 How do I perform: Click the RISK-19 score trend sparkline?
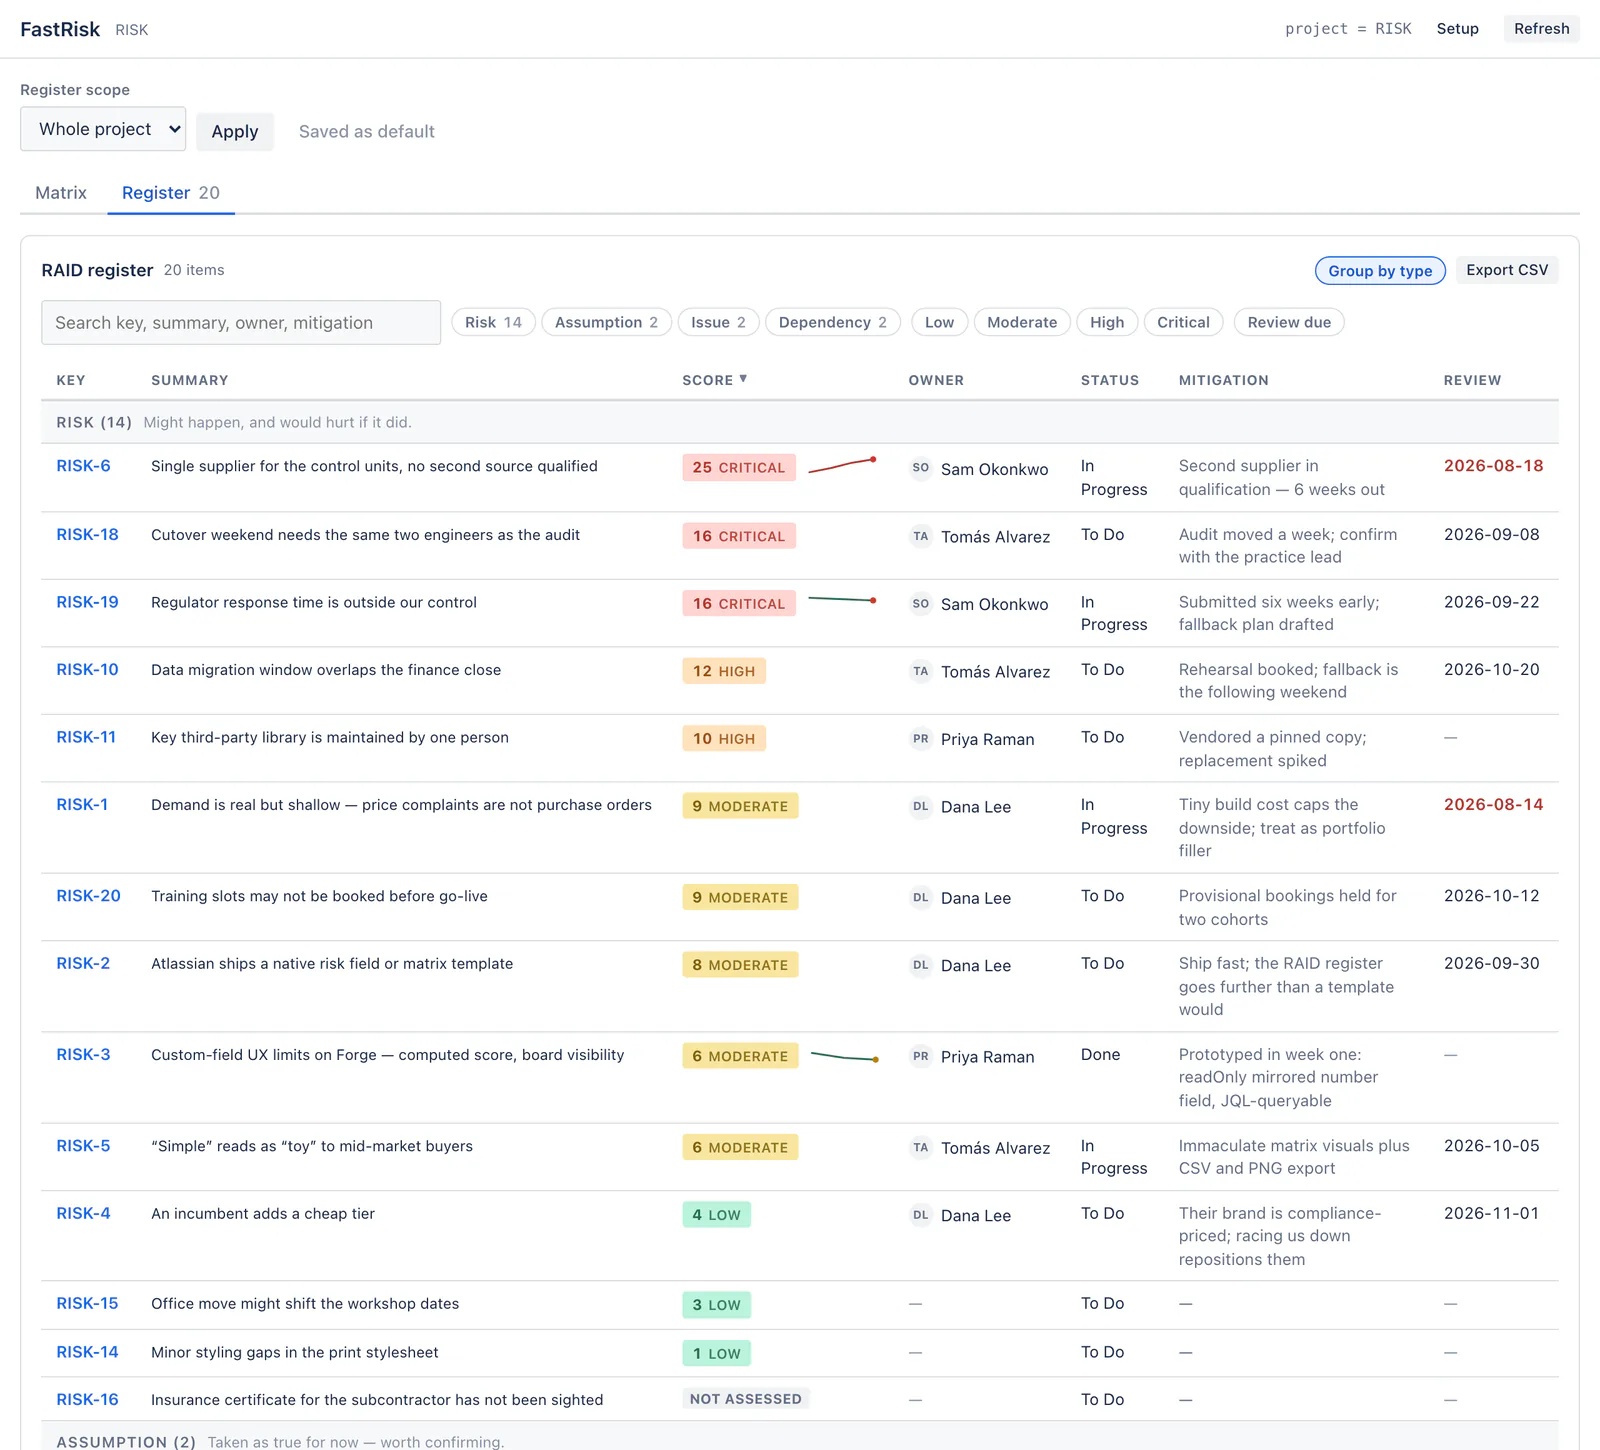[x=842, y=600]
